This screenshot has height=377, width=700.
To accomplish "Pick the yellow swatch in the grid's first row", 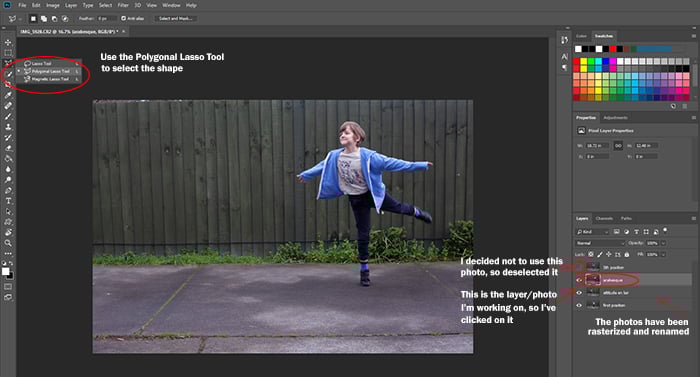I will click(584, 61).
